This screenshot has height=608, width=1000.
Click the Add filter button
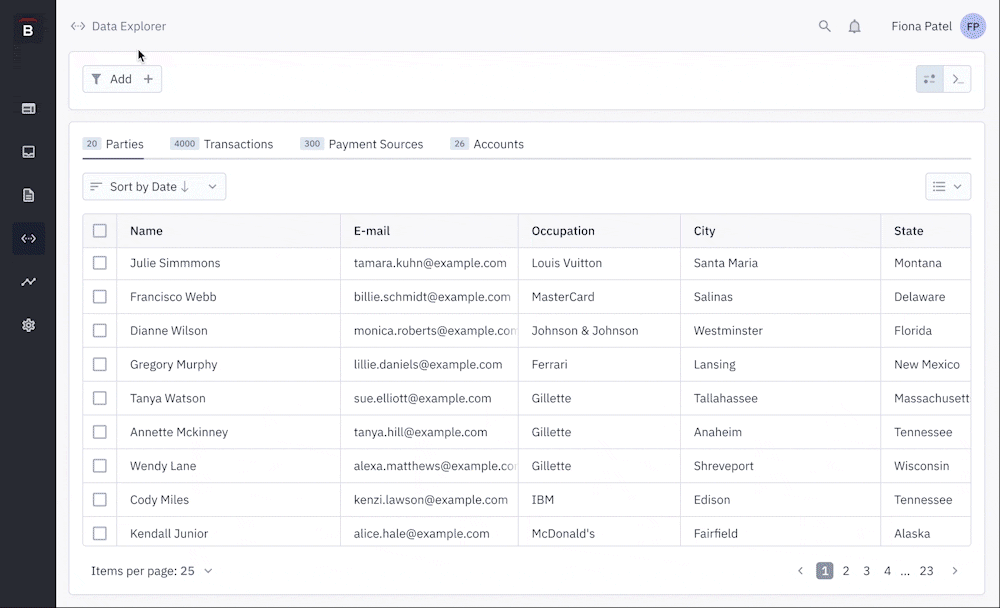pos(122,79)
